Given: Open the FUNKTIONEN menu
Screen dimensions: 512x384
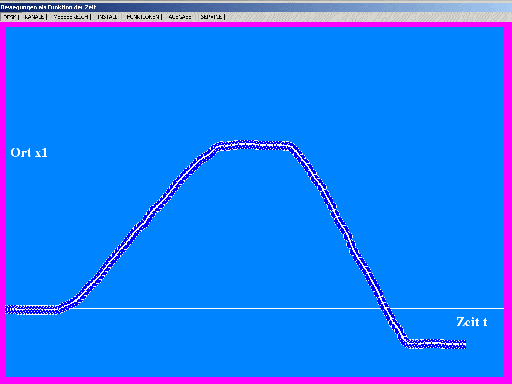Looking at the screenshot, I should point(143,17).
